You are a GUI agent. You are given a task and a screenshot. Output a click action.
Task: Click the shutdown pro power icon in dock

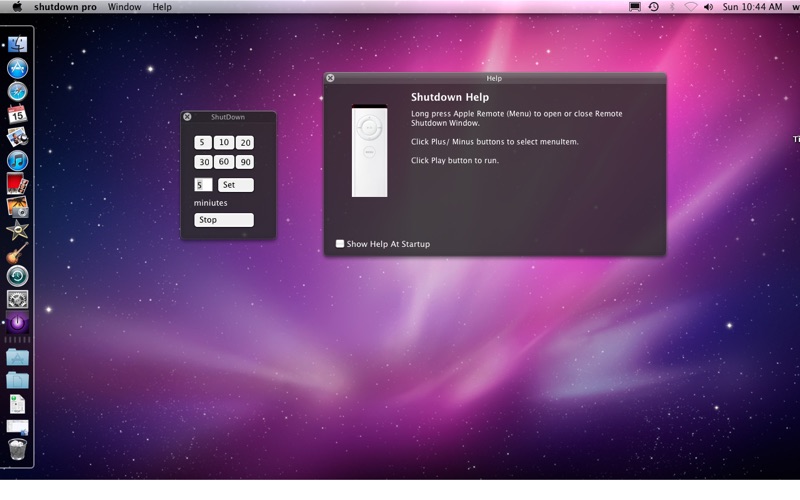point(17,322)
